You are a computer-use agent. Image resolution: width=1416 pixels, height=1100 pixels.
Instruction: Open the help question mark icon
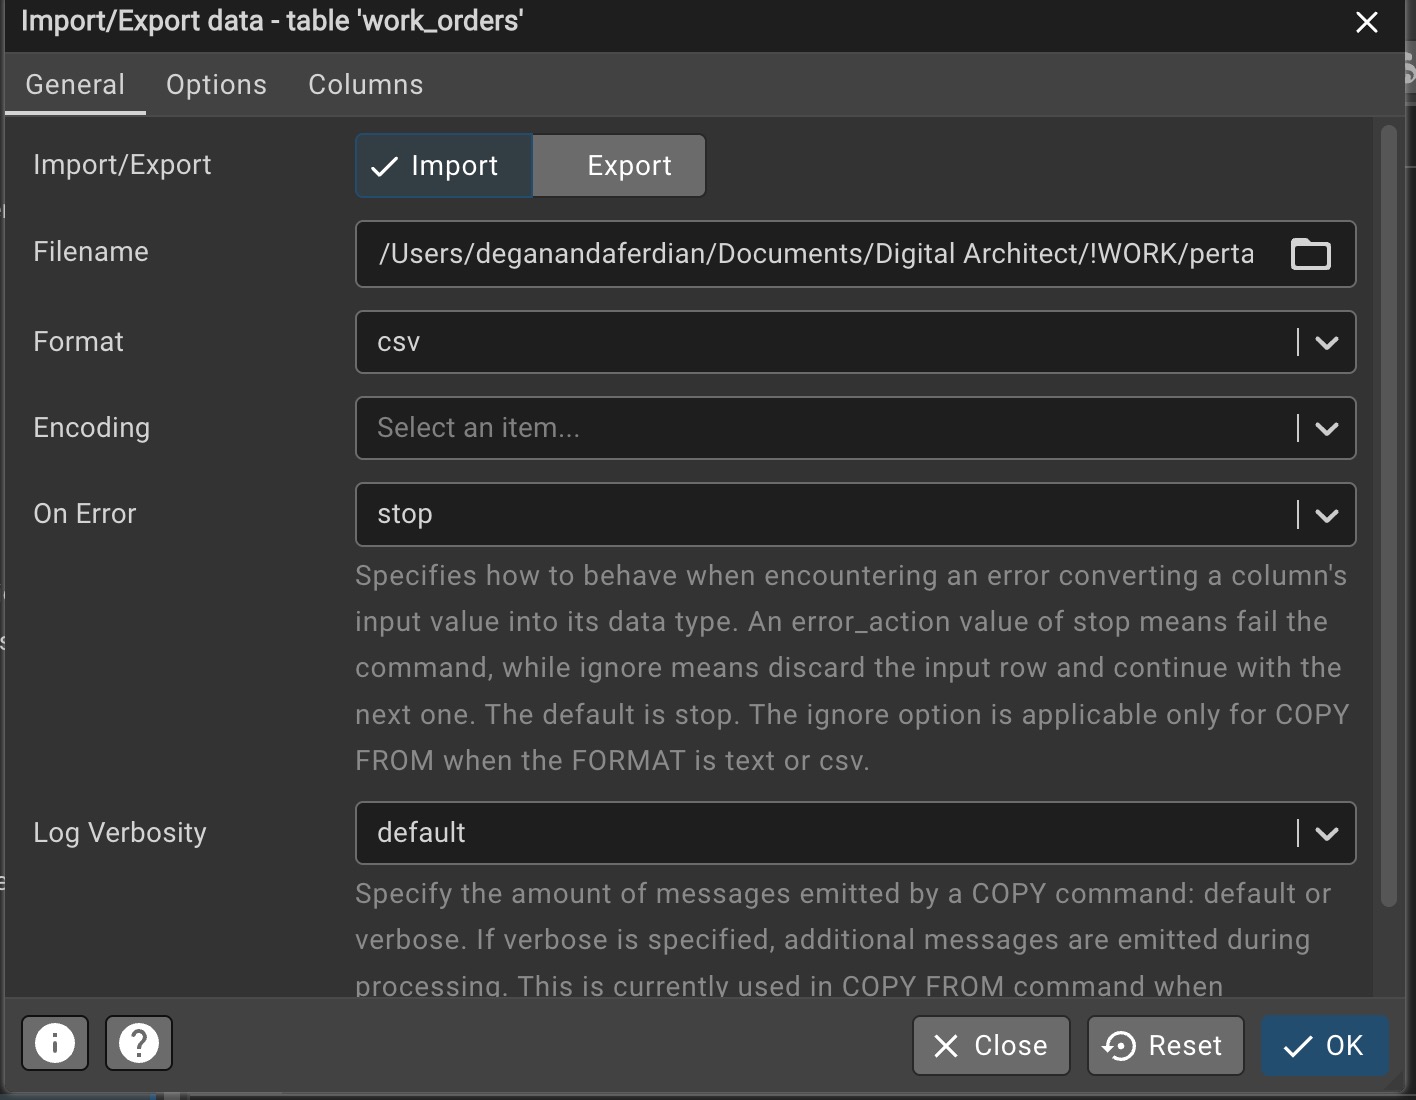[139, 1043]
